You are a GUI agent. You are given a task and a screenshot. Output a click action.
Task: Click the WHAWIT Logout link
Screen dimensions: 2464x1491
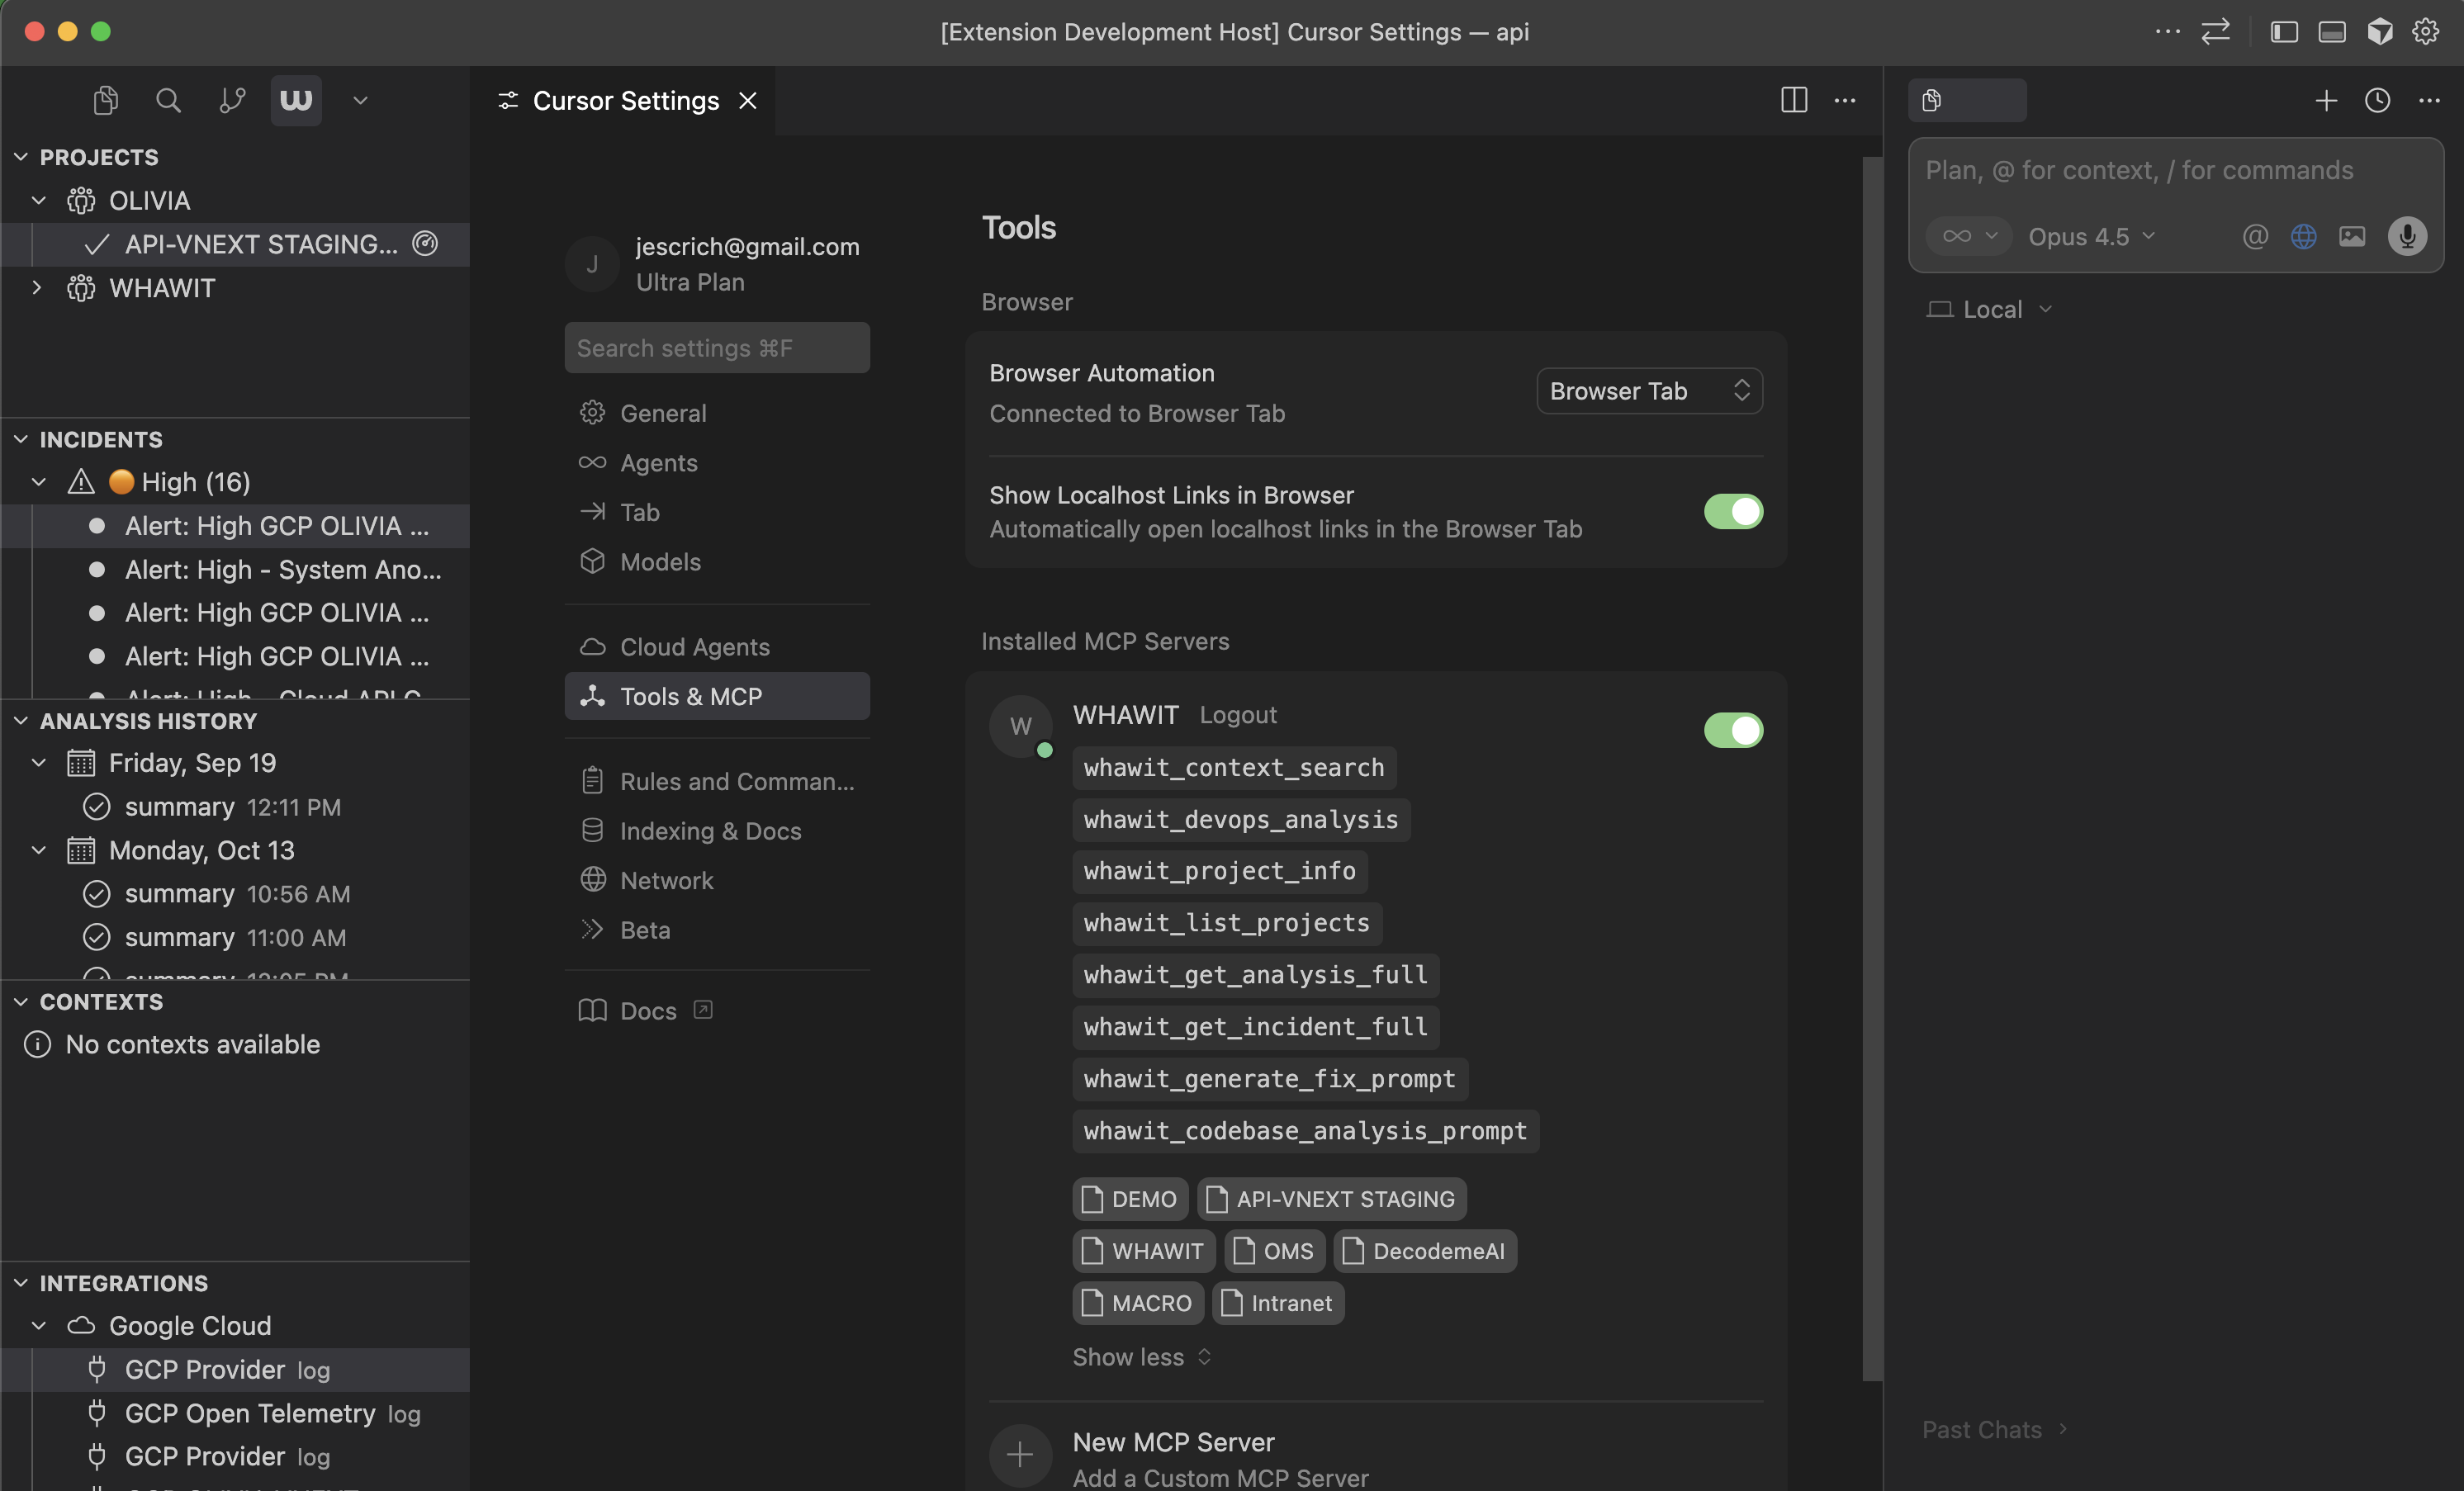point(1238,715)
